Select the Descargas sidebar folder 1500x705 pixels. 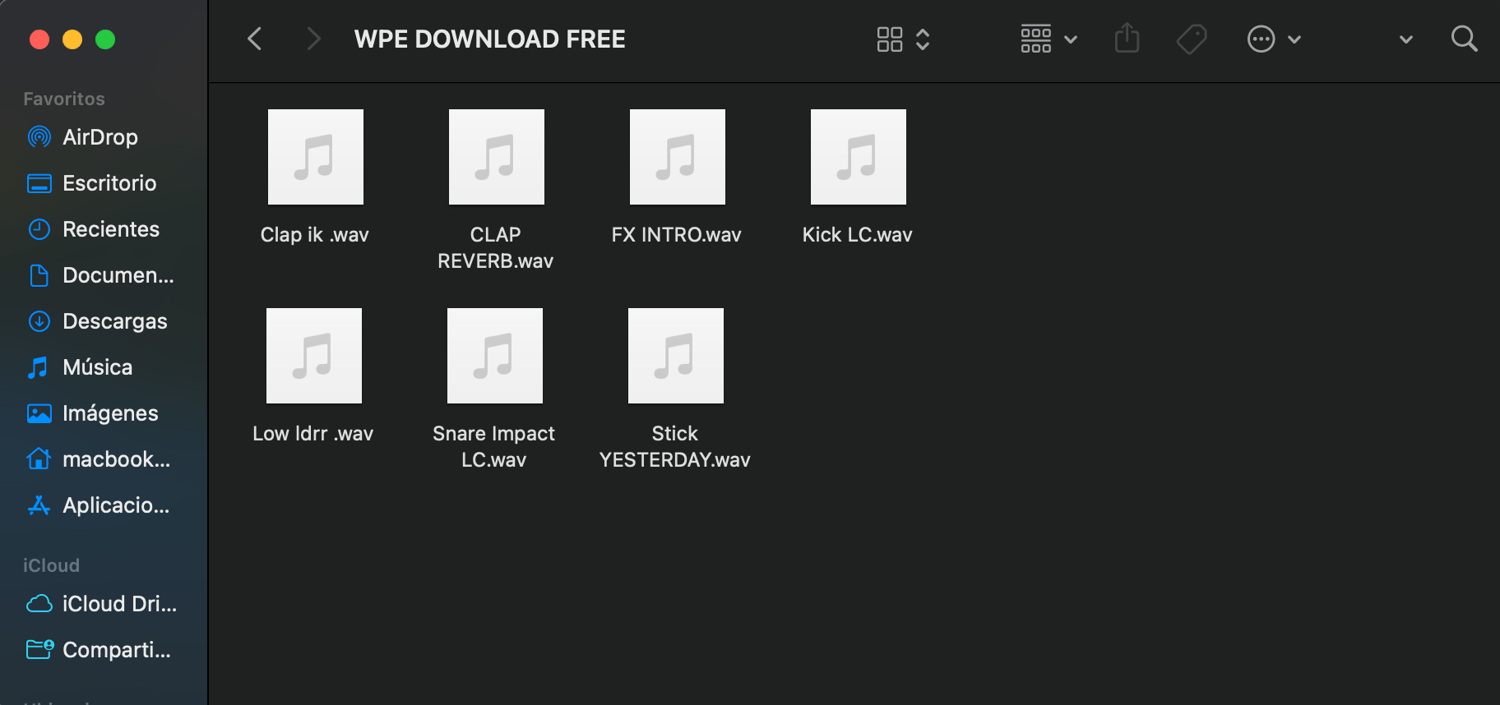pos(98,321)
